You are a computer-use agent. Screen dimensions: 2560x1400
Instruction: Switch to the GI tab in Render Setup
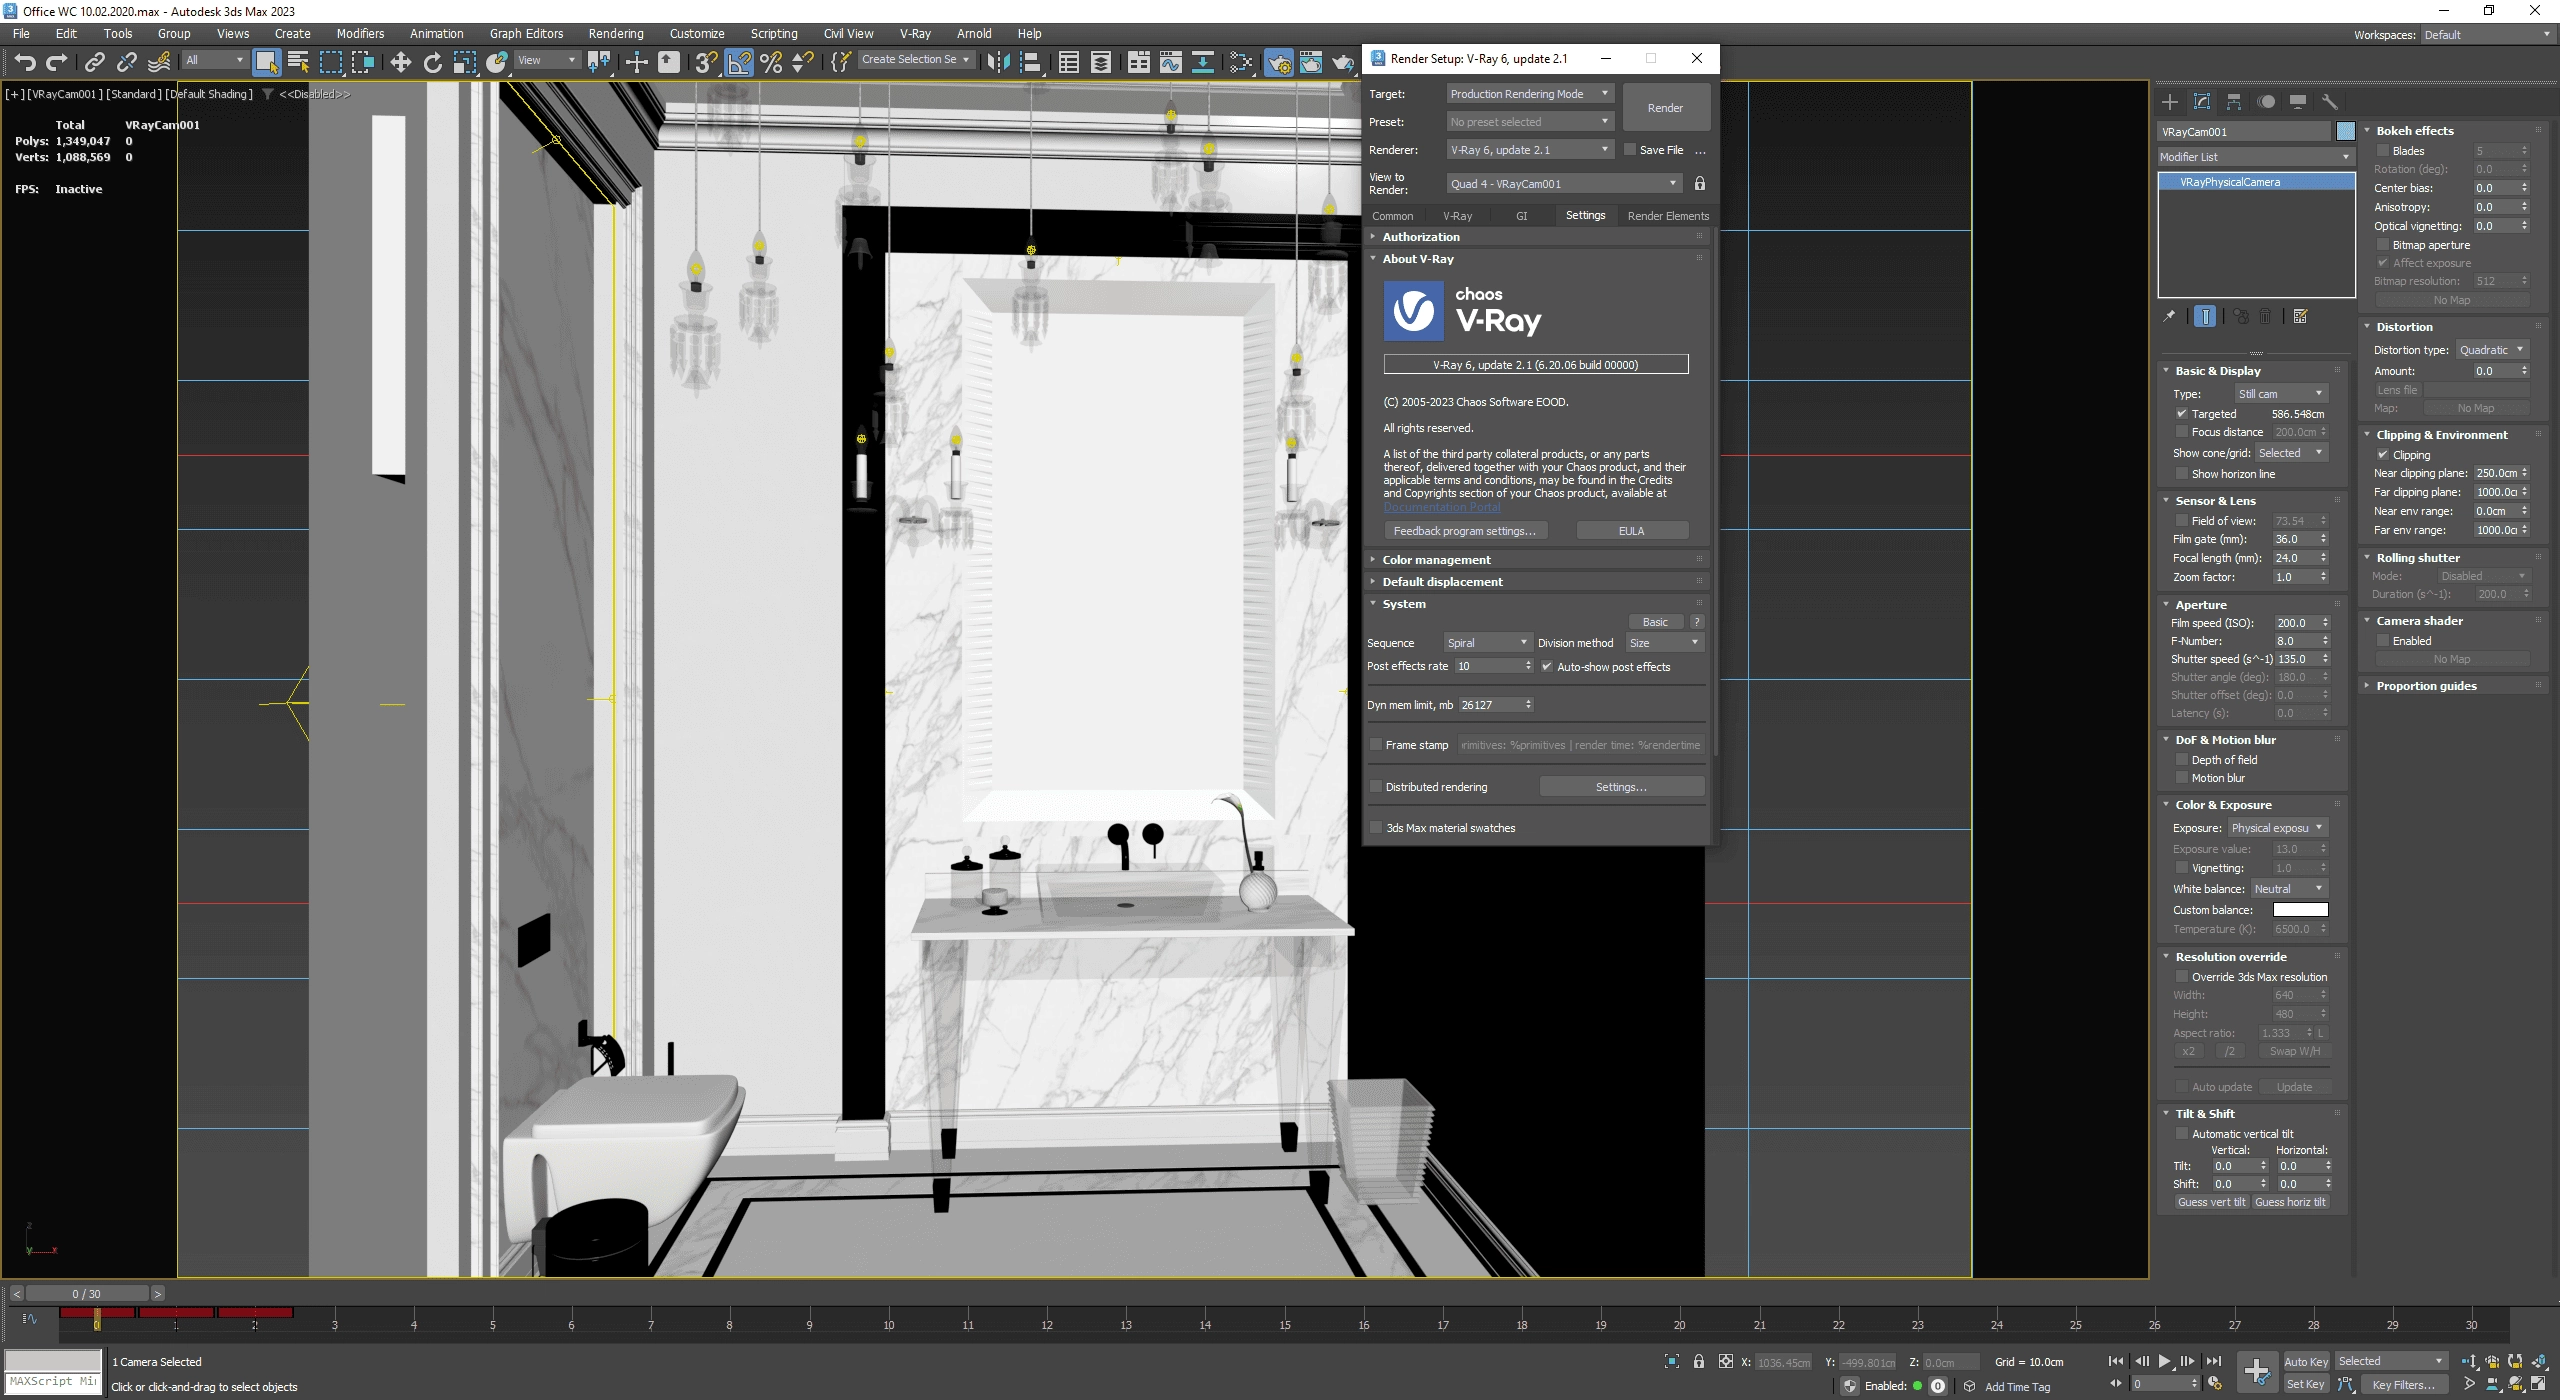tap(1521, 216)
